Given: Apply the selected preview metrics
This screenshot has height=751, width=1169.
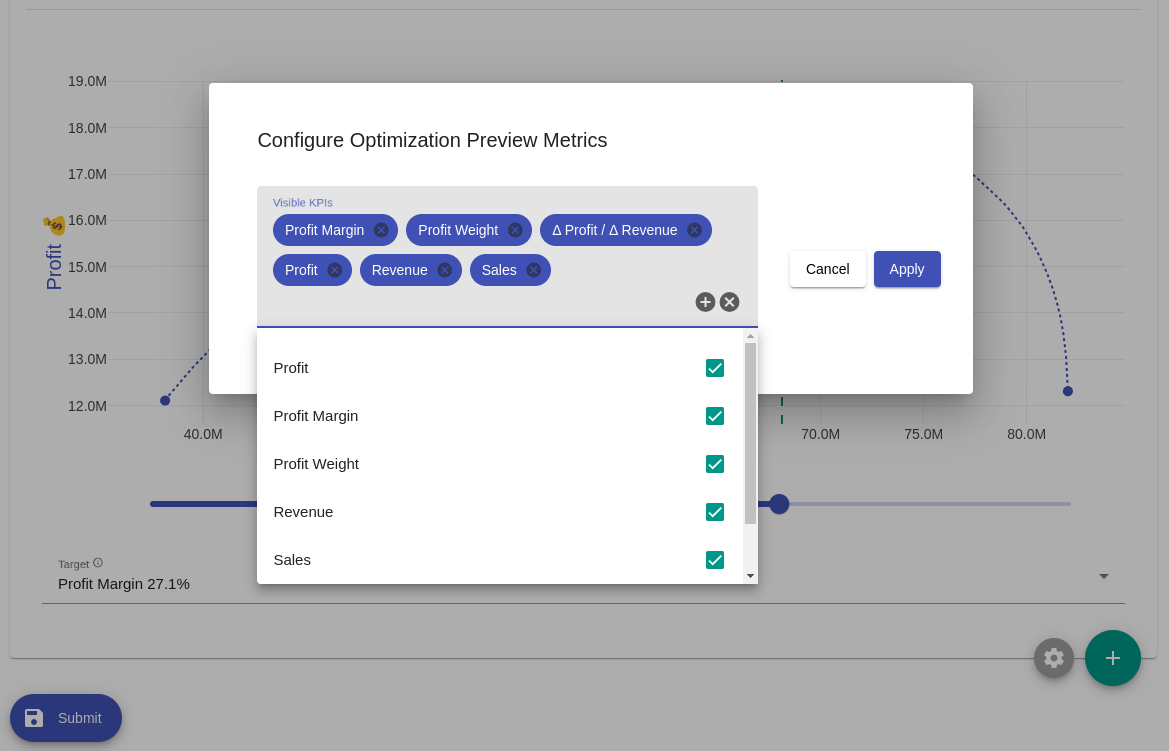Looking at the screenshot, I should click(x=907, y=269).
